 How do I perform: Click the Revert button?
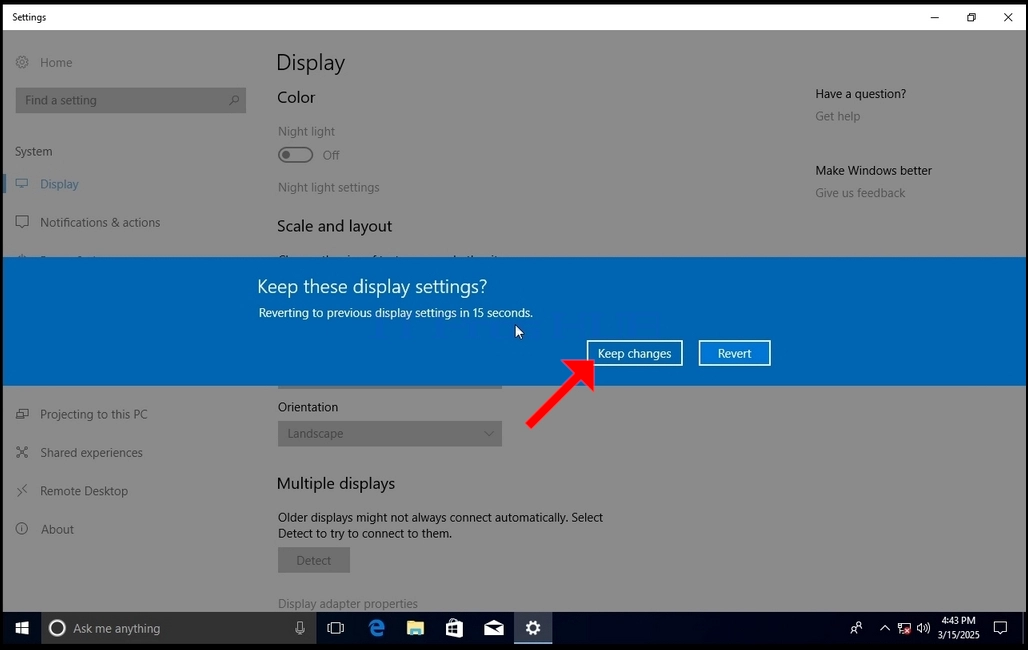(x=734, y=353)
